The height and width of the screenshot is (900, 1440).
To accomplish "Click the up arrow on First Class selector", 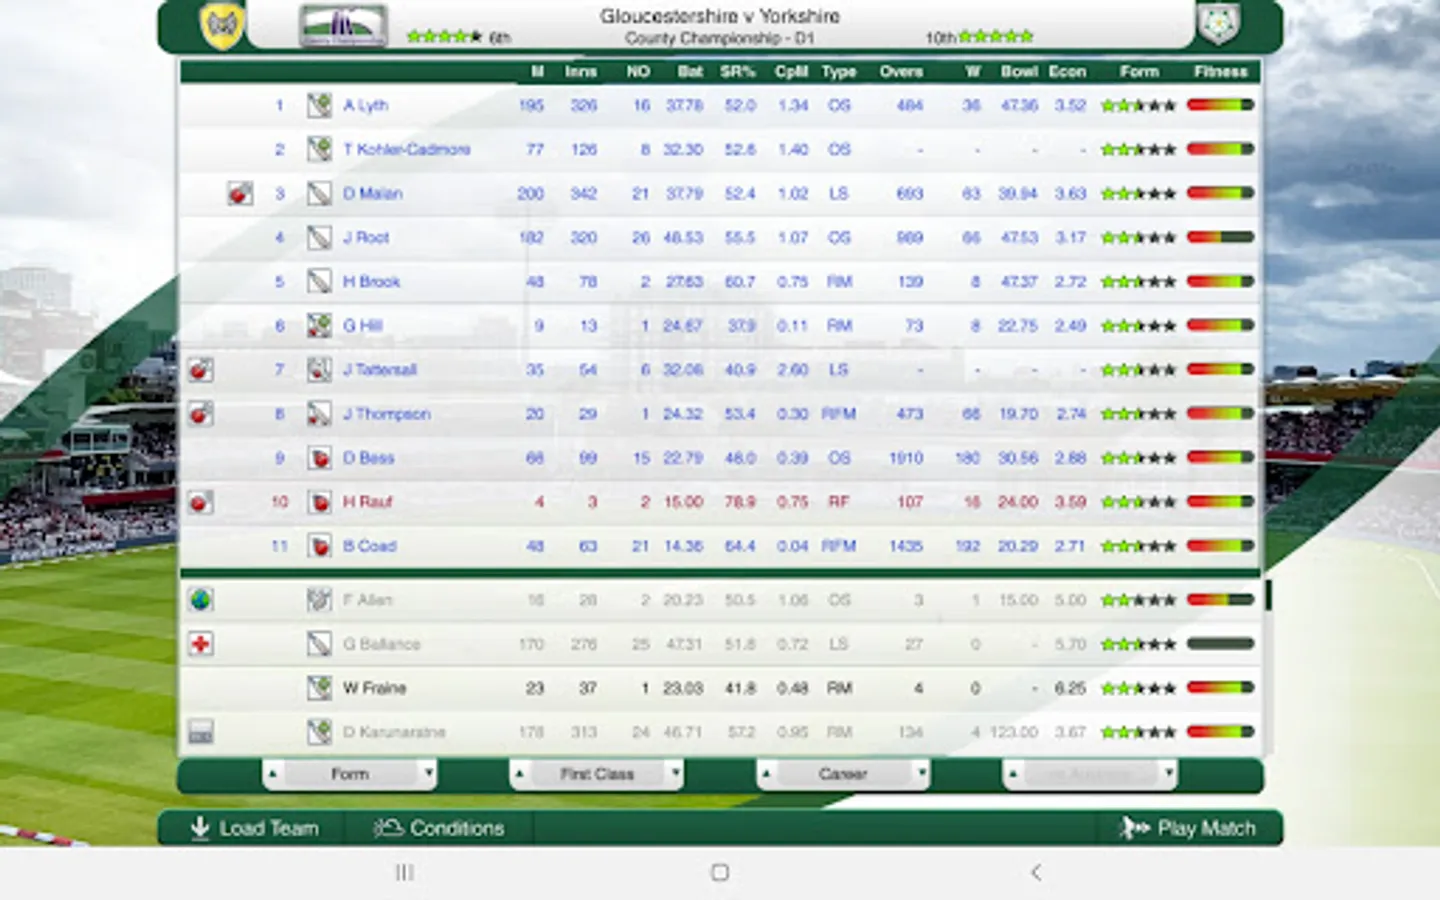I will (519, 773).
